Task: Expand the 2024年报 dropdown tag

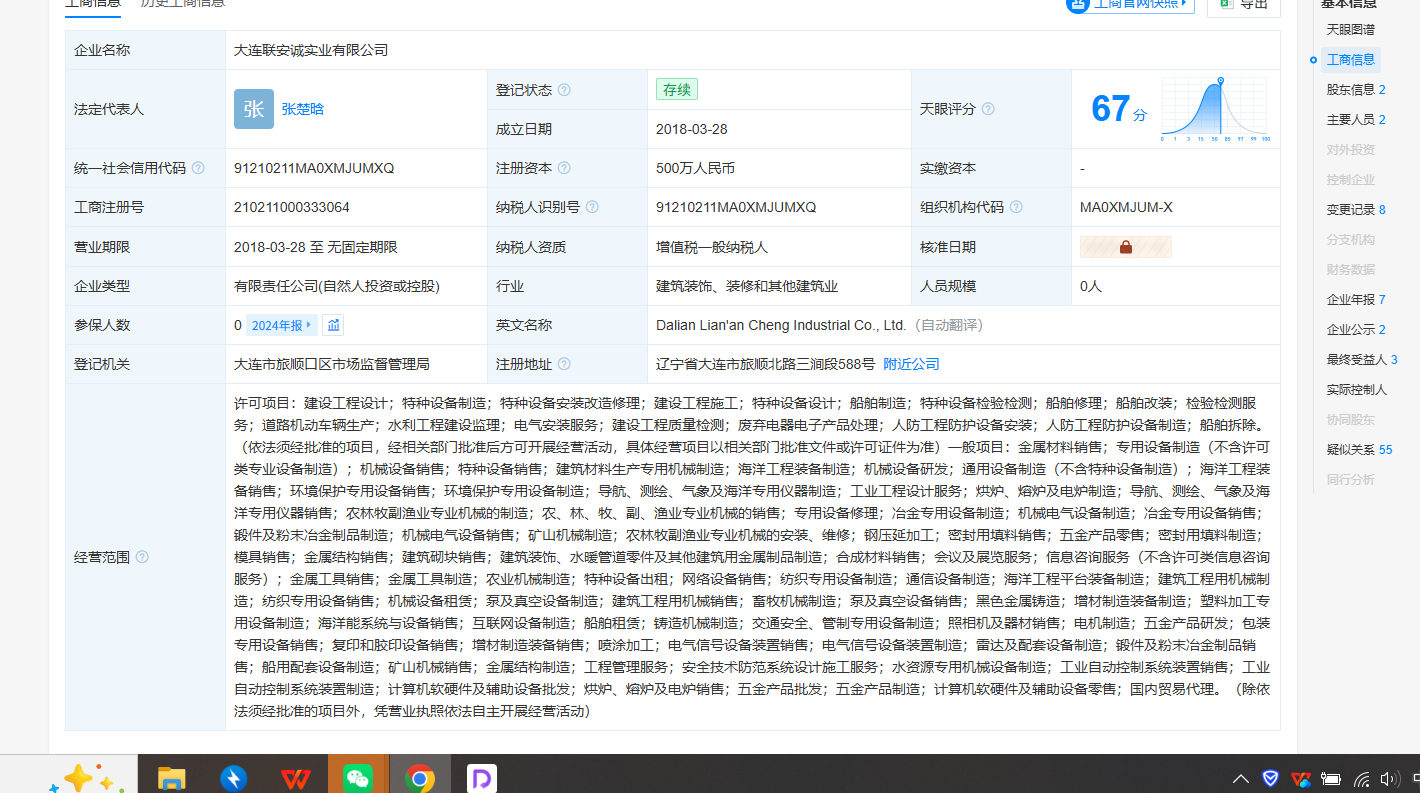Action: click(x=281, y=325)
